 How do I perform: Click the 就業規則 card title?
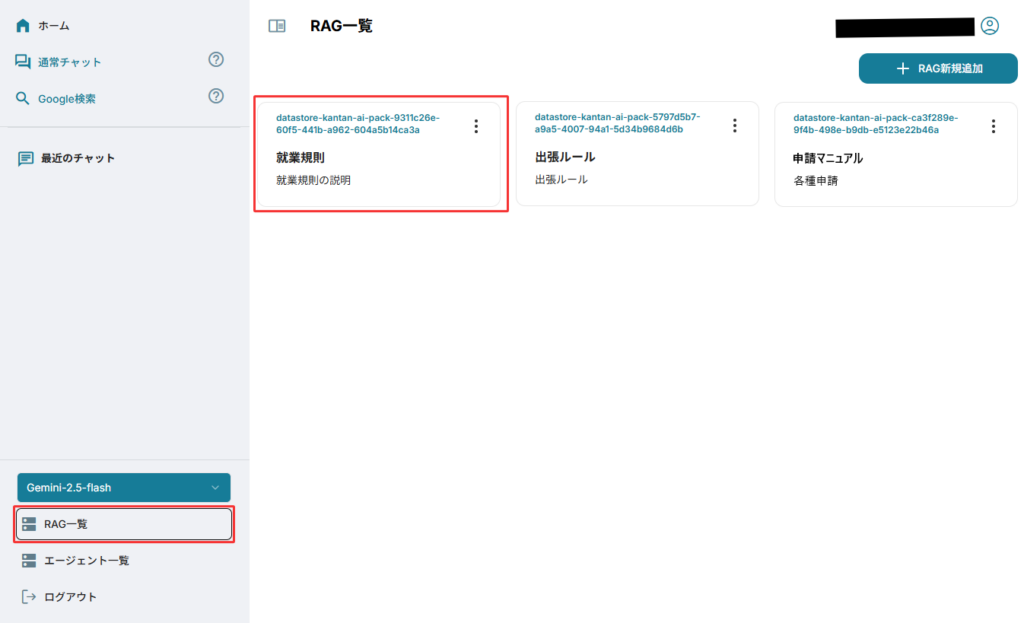[300, 158]
